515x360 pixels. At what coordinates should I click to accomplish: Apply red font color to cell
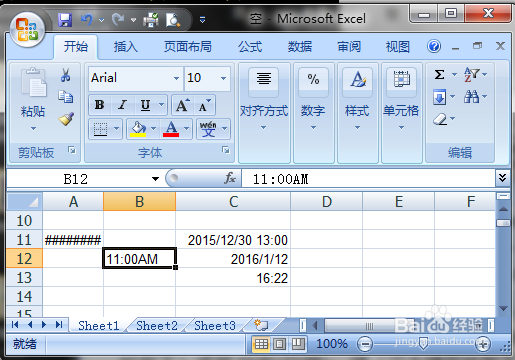(171, 129)
